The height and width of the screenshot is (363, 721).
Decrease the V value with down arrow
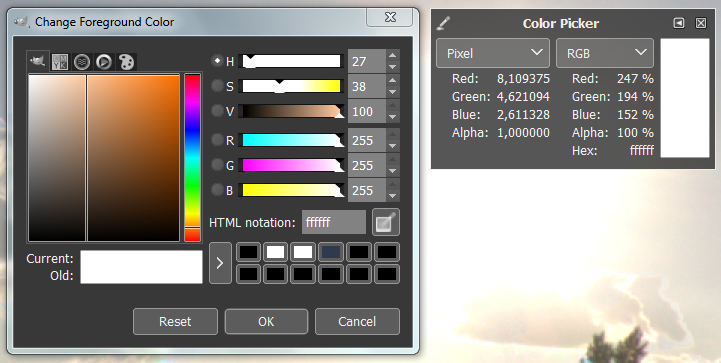(392, 117)
